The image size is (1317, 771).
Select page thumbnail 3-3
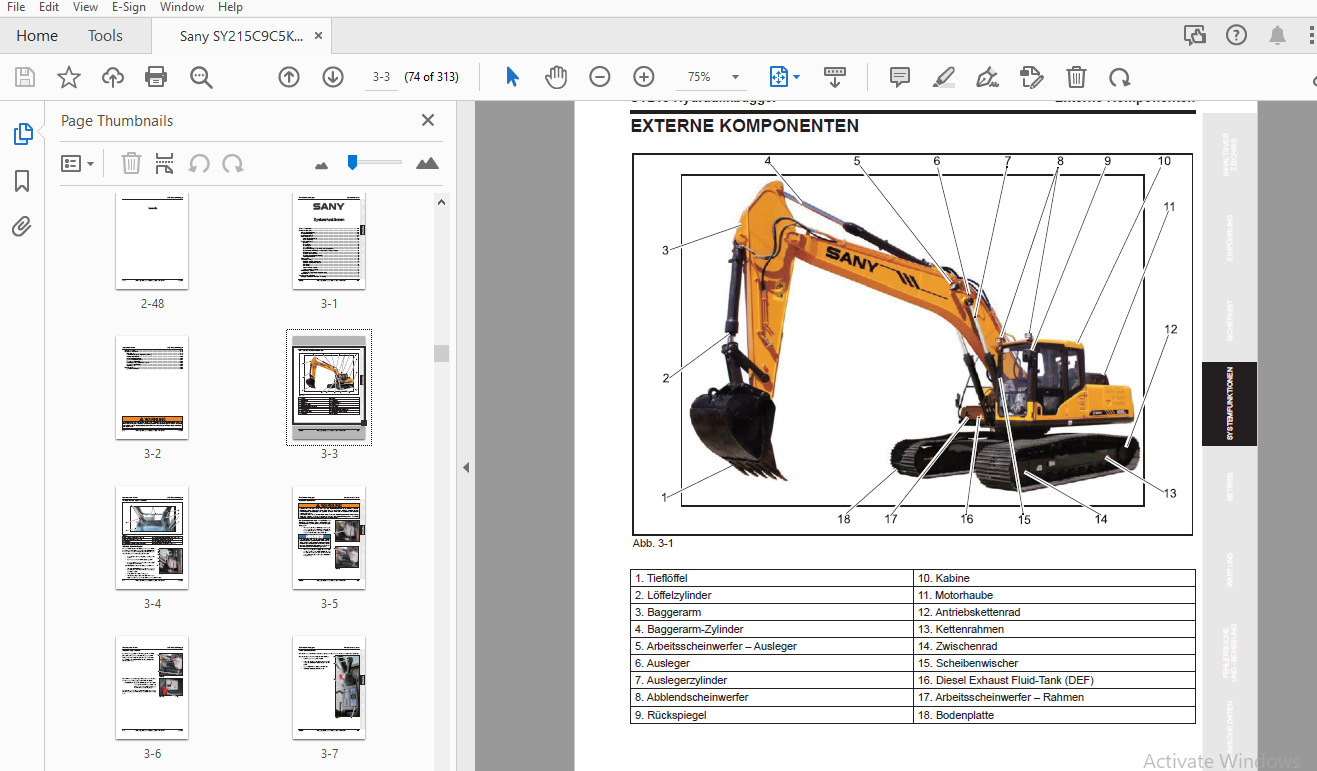click(329, 387)
